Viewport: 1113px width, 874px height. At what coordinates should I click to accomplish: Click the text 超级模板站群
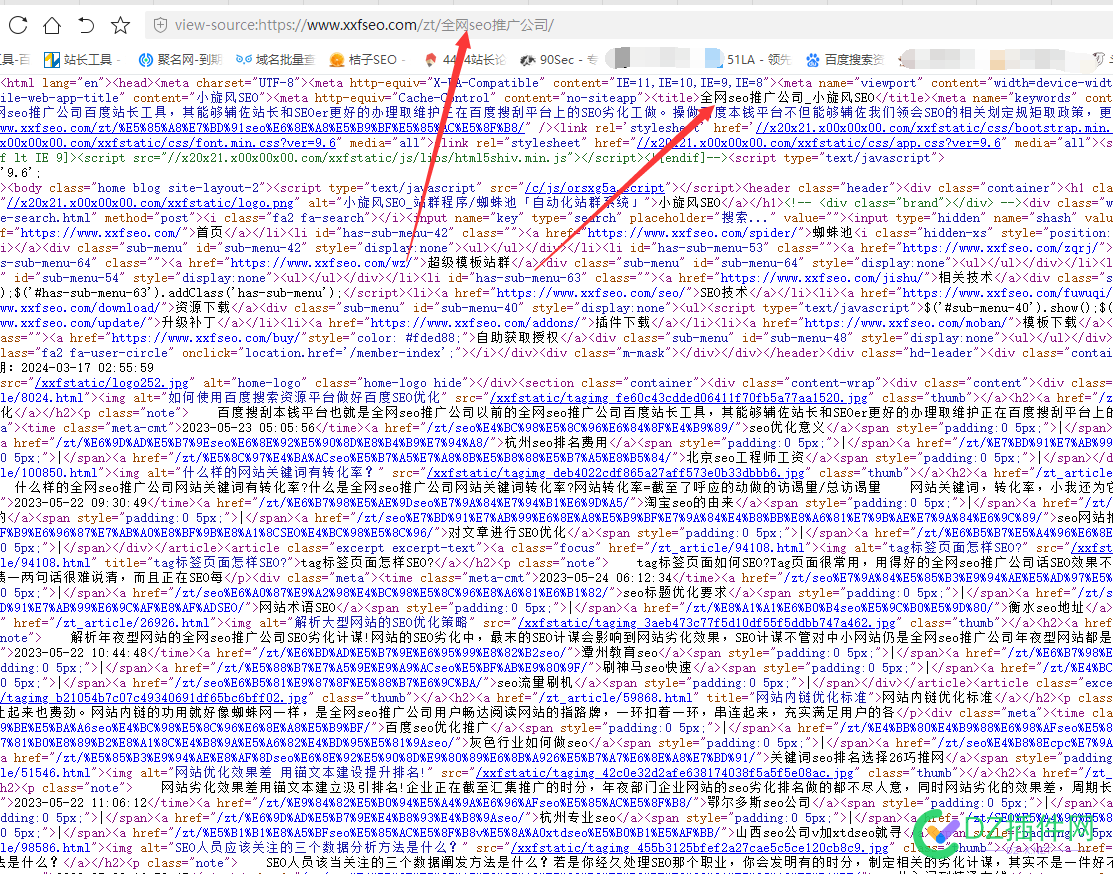(x=469, y=263)
